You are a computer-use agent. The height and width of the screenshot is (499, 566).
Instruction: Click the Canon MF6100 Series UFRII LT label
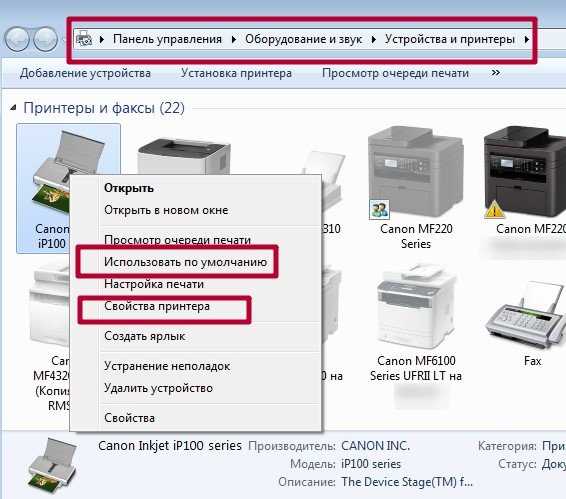(x=416, y=368)
